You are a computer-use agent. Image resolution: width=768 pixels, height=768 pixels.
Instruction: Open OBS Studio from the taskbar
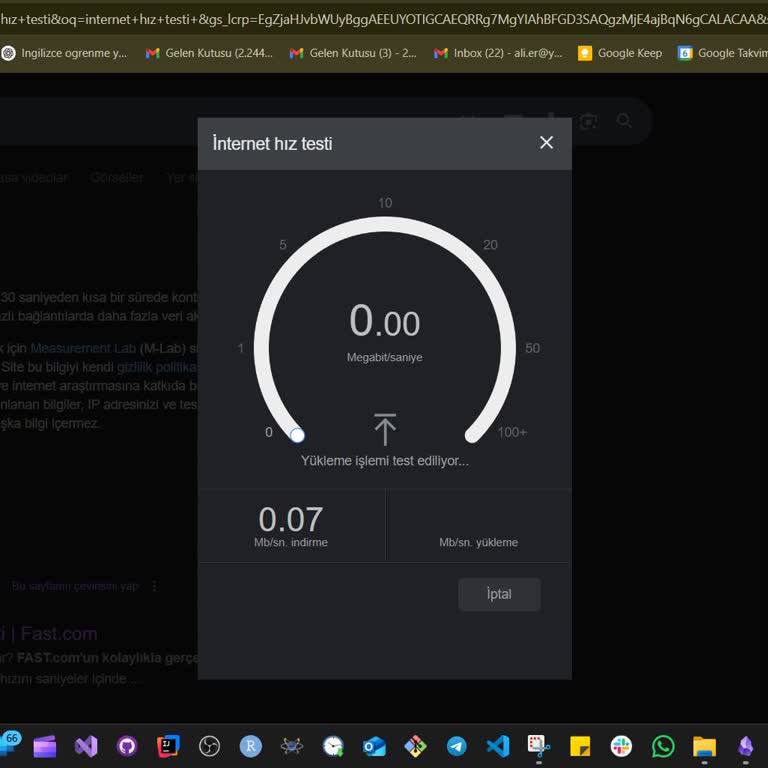[210, 746]
